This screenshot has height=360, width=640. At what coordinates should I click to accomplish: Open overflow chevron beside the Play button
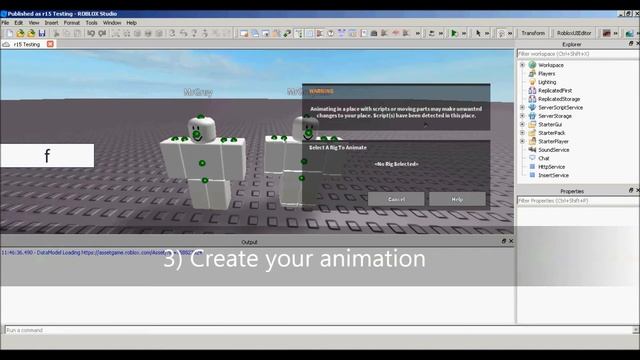(x=464, y=33)
